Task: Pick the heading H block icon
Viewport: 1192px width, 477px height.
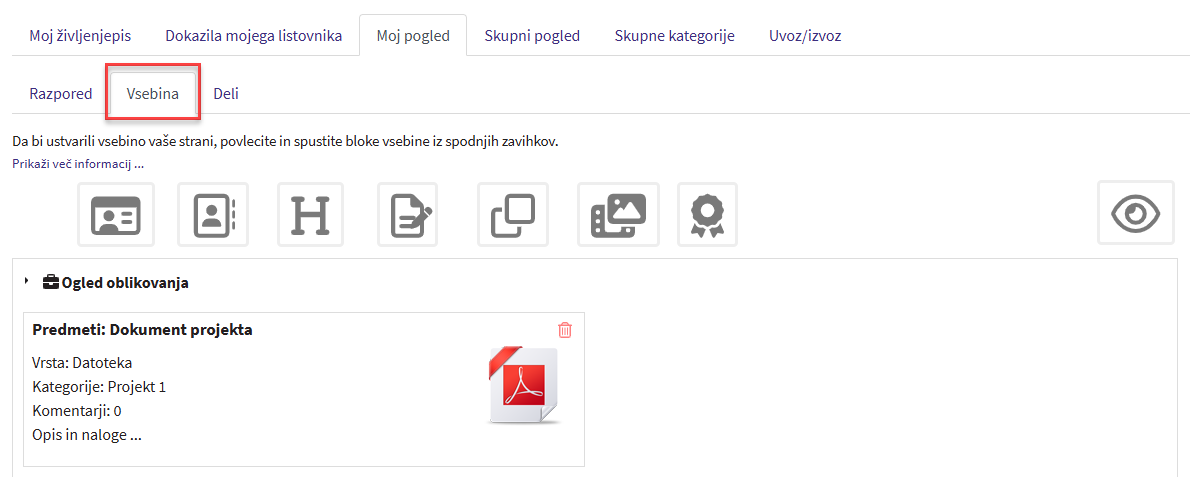Action: point(310,214)
